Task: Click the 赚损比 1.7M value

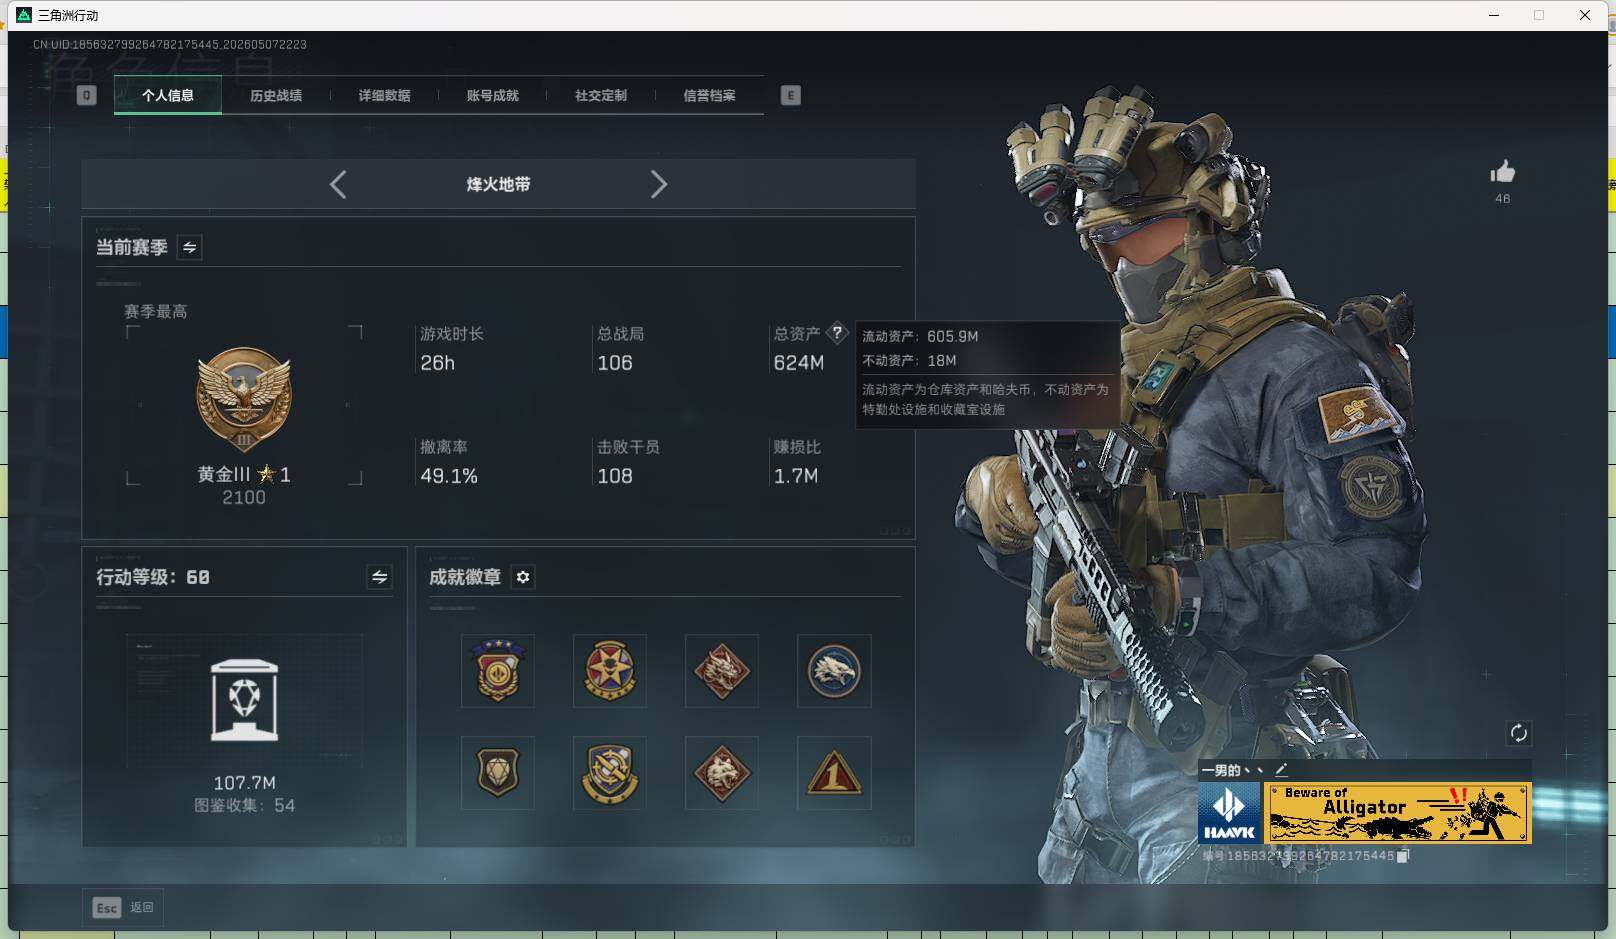Action: [796, 476]
